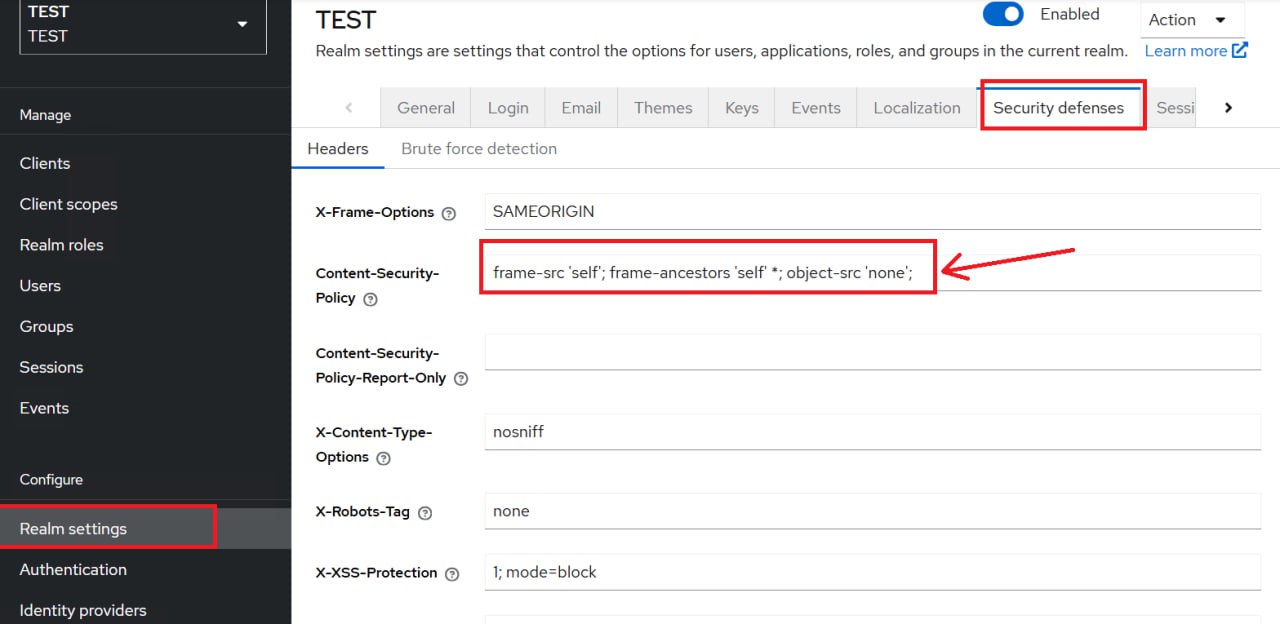Go to Clients in the sidebar
Screen dimensions: 1280x624
[45, 163]
